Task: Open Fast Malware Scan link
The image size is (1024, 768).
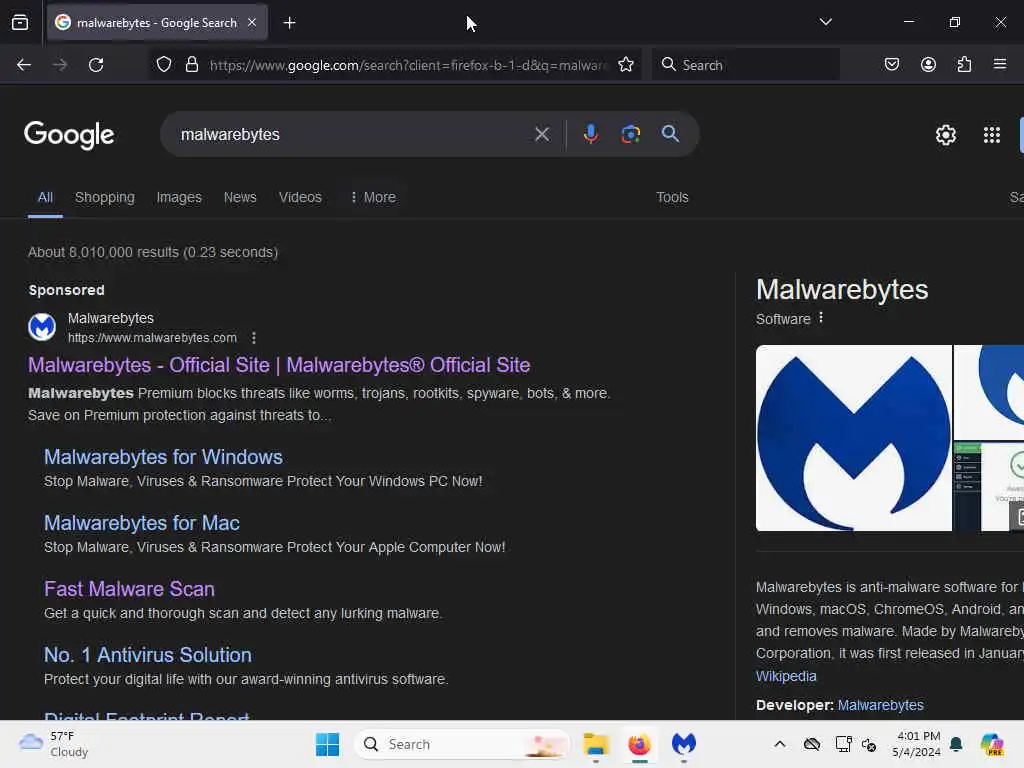Action: [129, 589]
